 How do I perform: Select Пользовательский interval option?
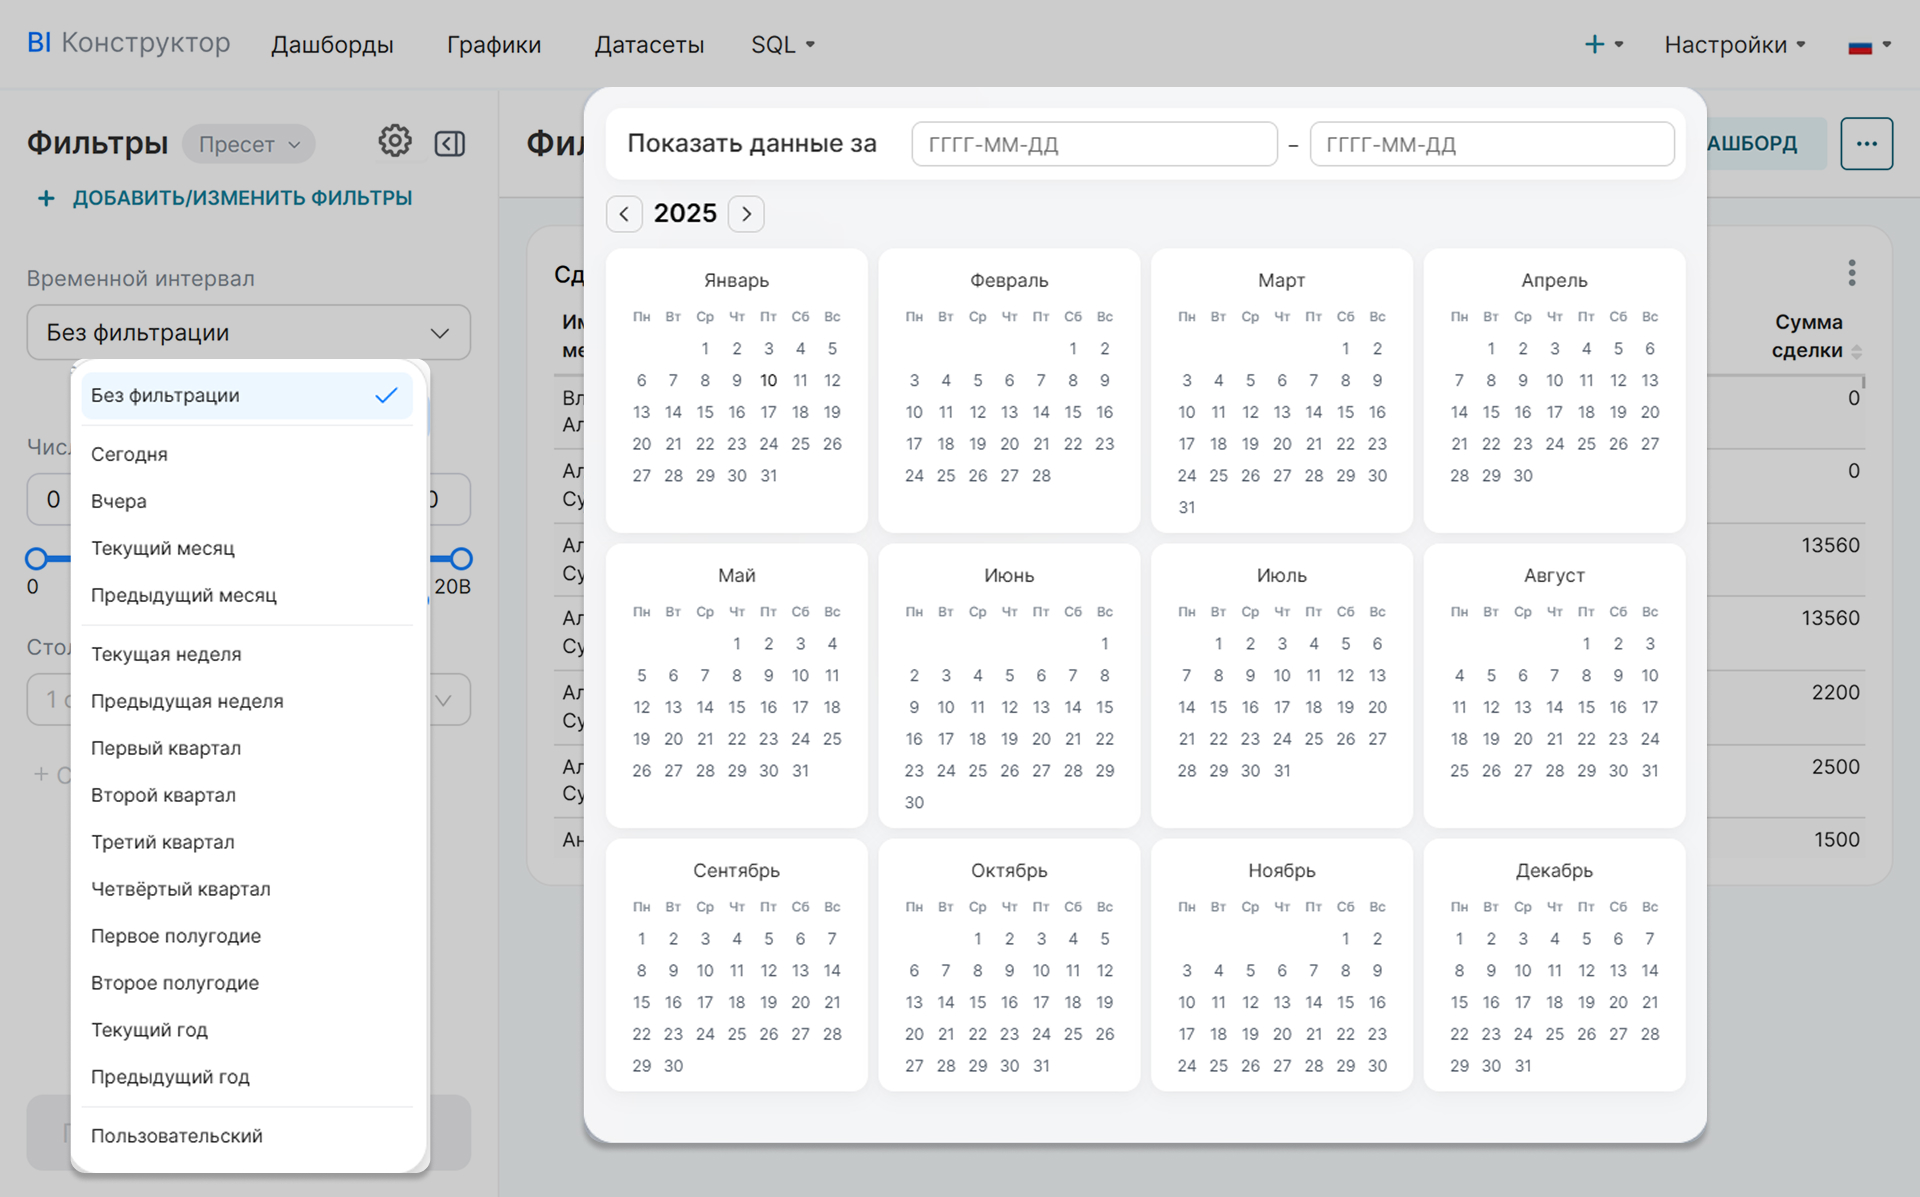tap(177, 1137)
